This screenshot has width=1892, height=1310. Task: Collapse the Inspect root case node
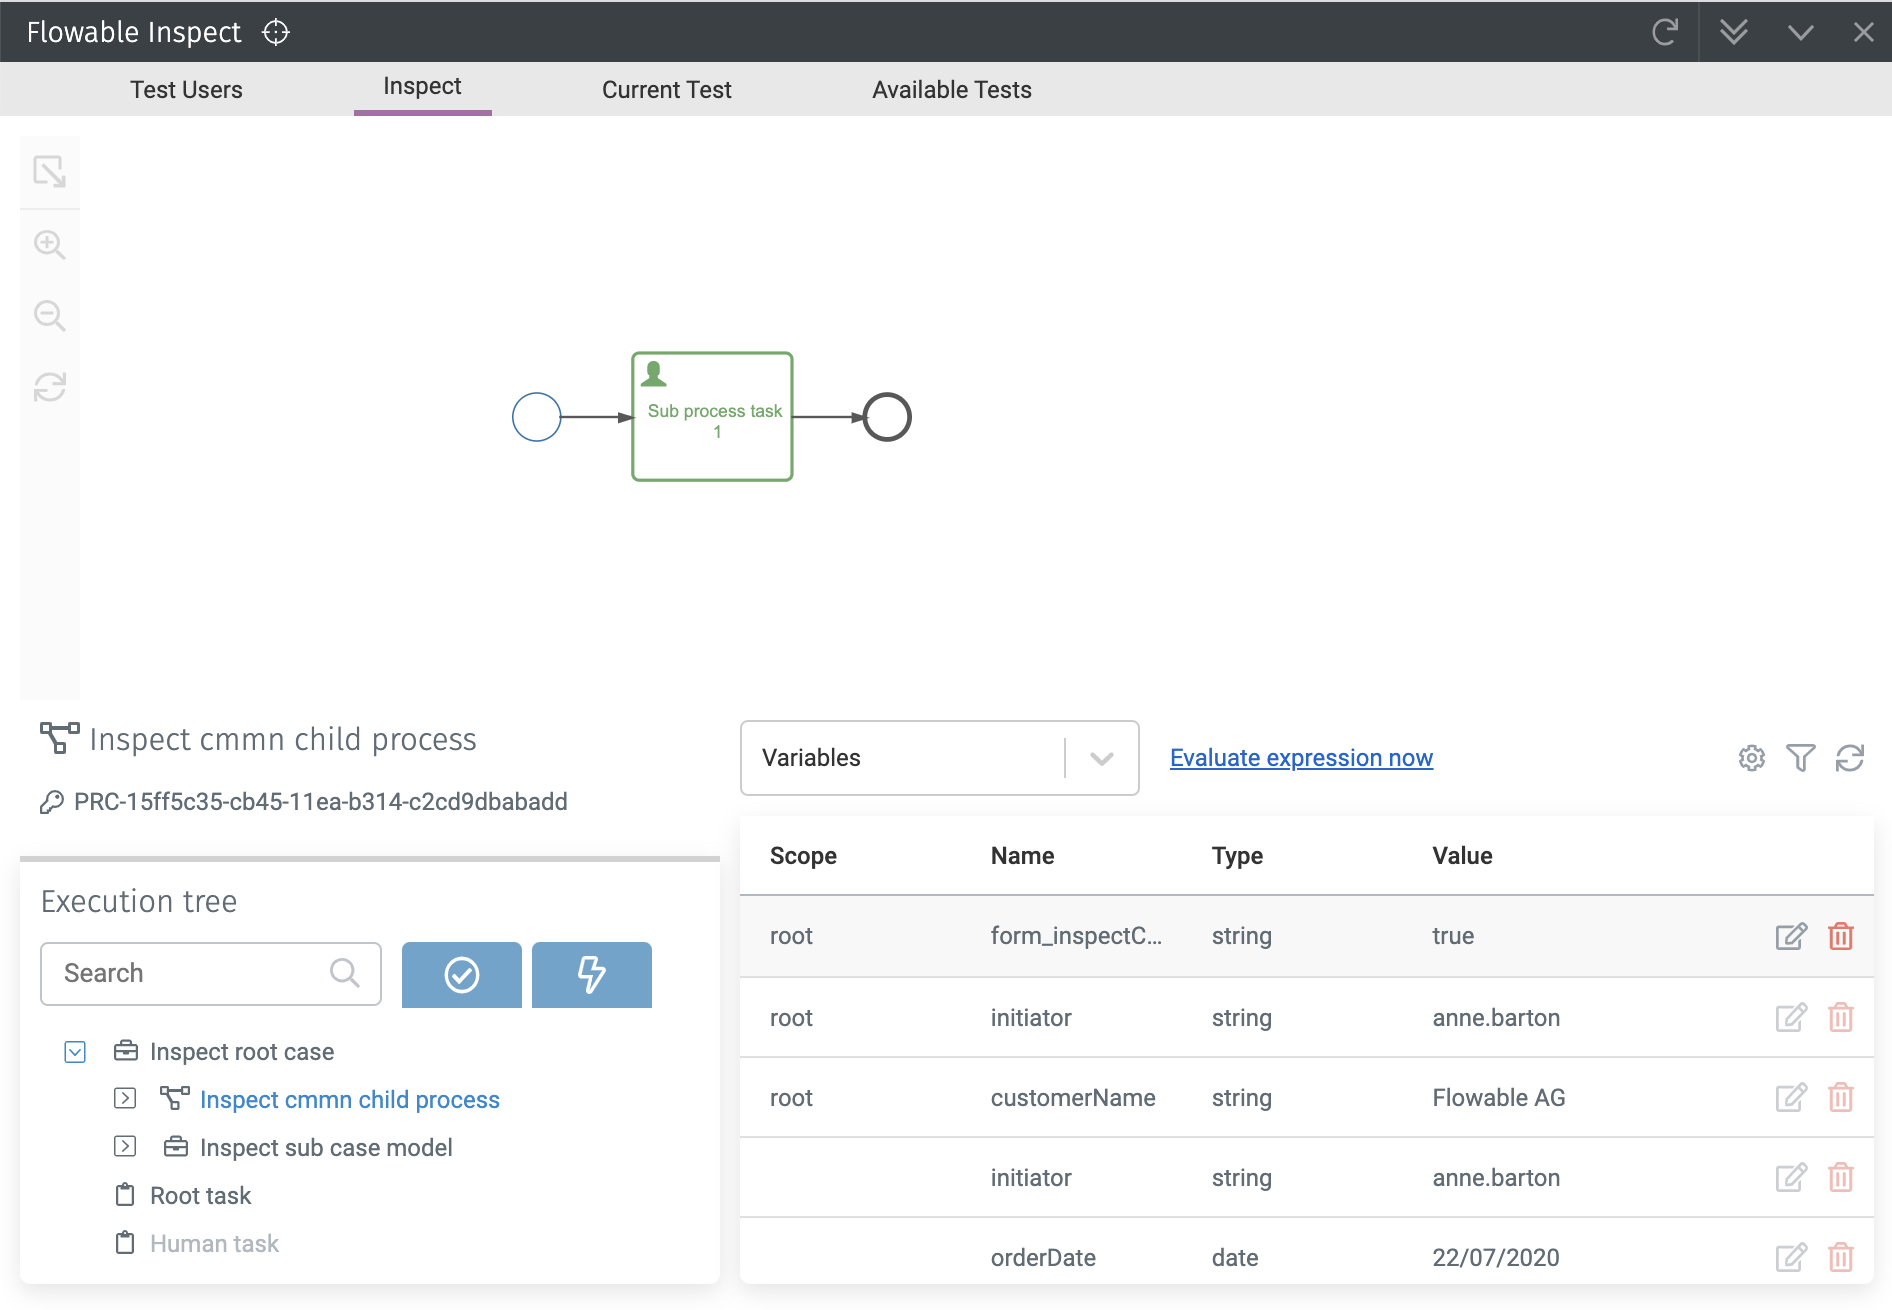pyautogui.click(x=75, y=1052)
